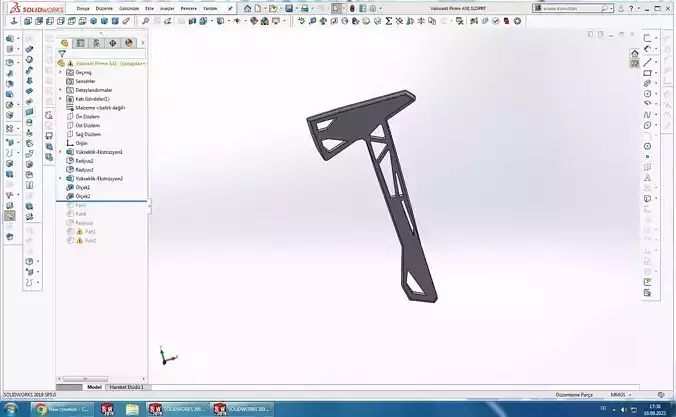Screen dimensions: 676x417
Task: Switch to the DimXpertManager tab
Action: point(113,43)
